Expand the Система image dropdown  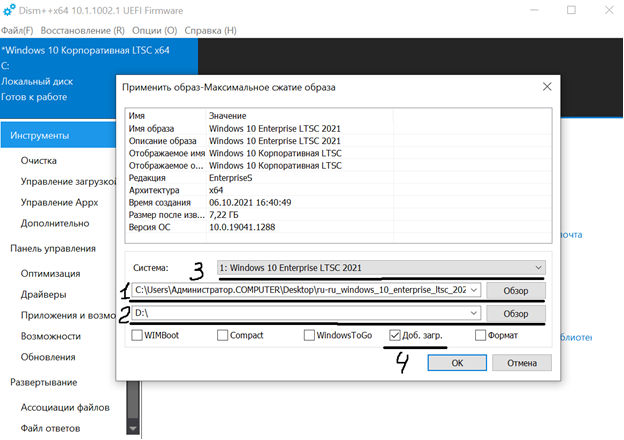click(540, 268)
